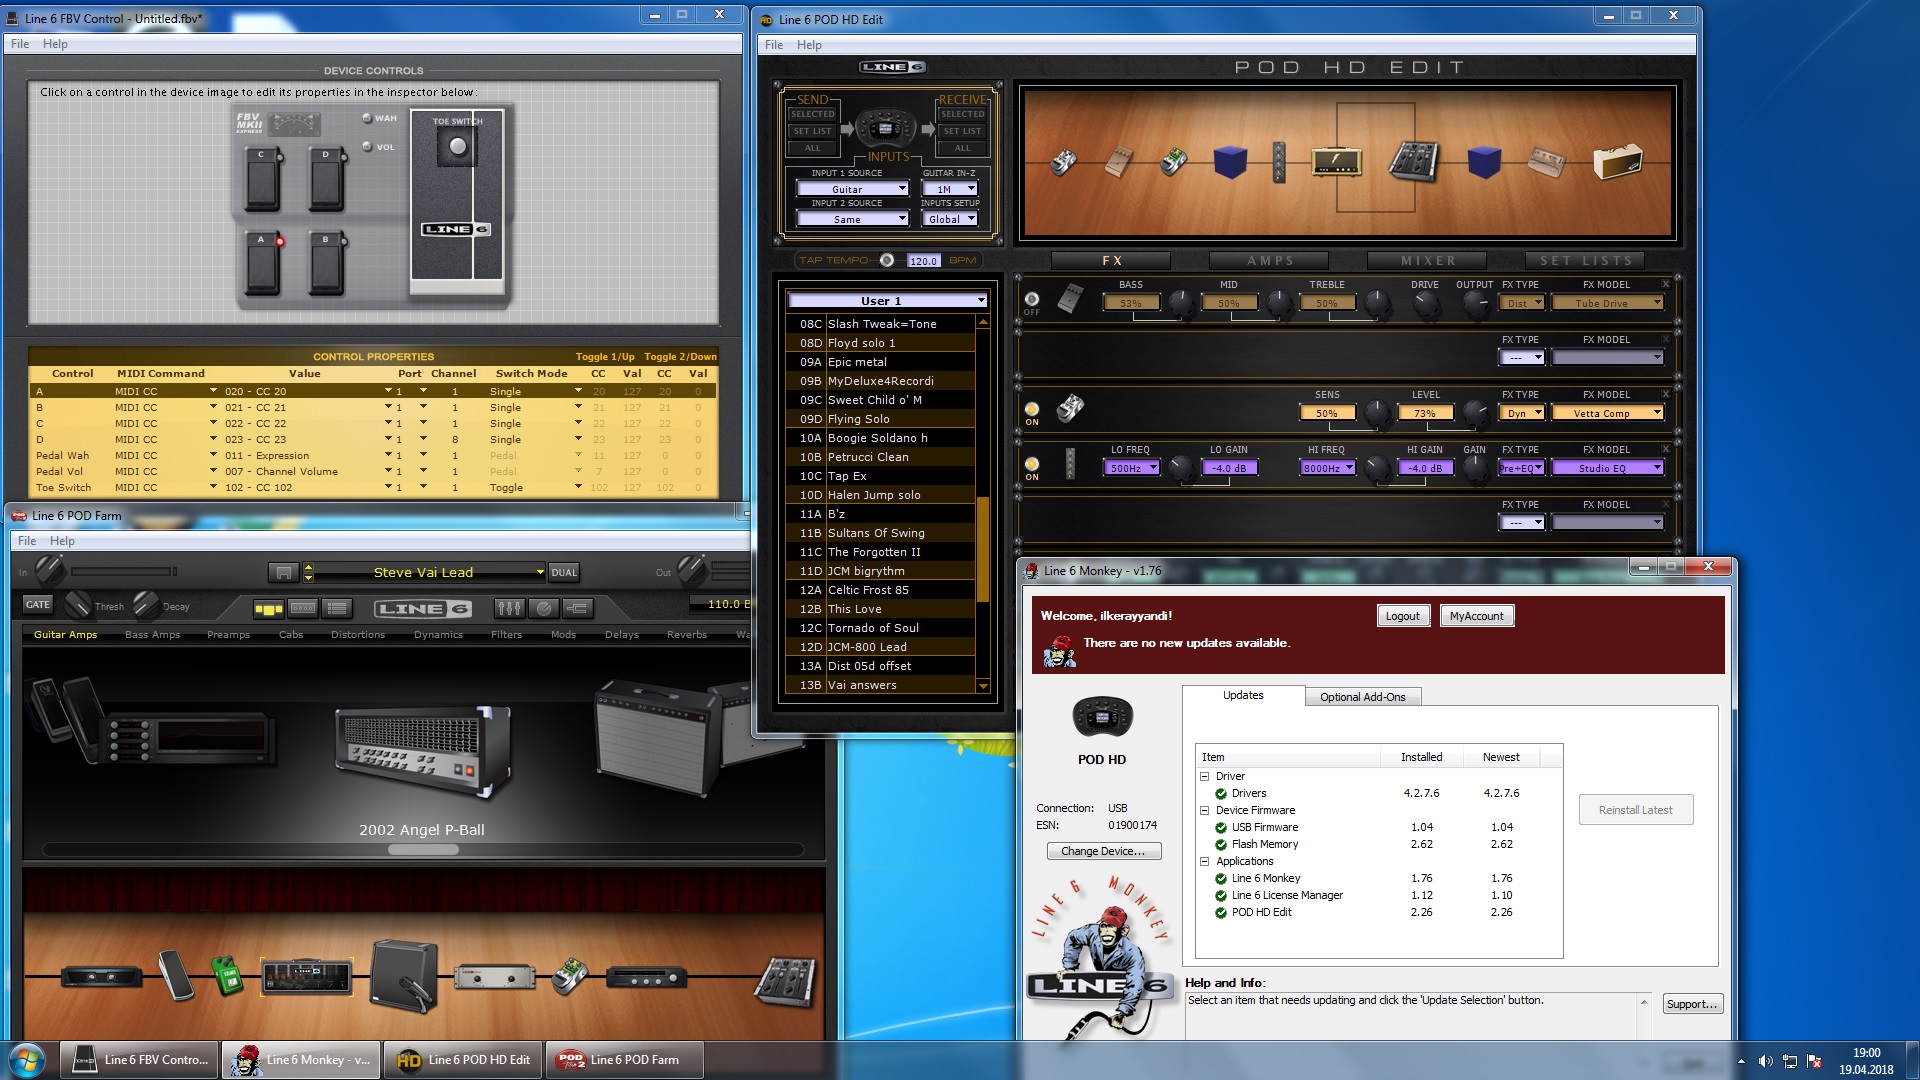Click the amp block in POD HD Edit signal chain
The image size is (1920, 1080).
pos(1336,160)
